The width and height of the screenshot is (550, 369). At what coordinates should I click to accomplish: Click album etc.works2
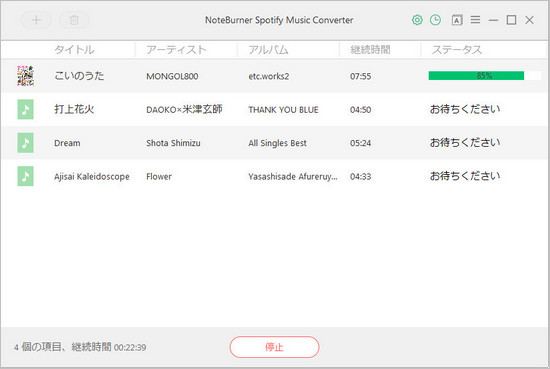(x=269, y=76)
